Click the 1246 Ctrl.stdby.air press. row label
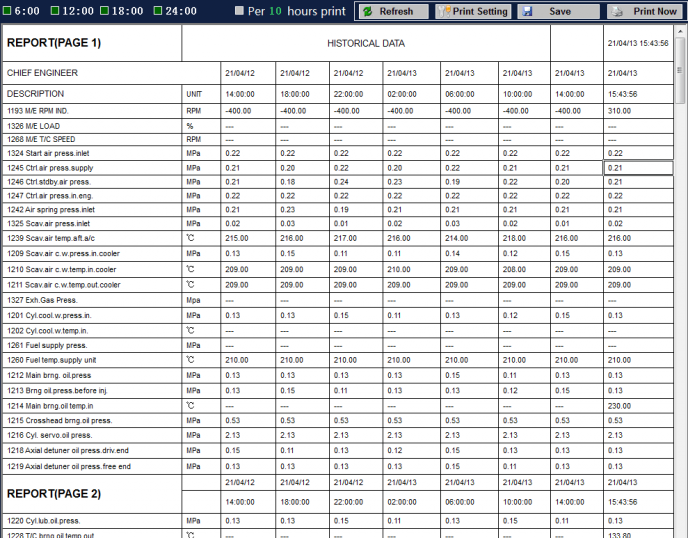This screenshot has height=538, width=688. pos(49,182)
